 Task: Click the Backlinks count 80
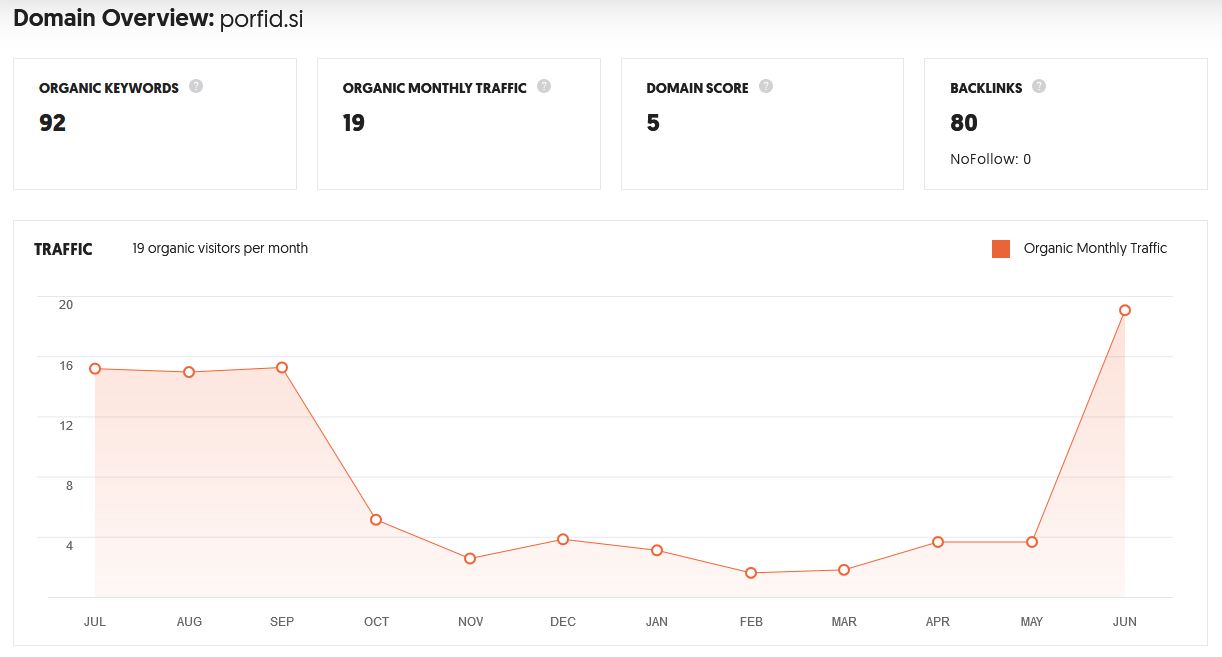coord(964,123)
